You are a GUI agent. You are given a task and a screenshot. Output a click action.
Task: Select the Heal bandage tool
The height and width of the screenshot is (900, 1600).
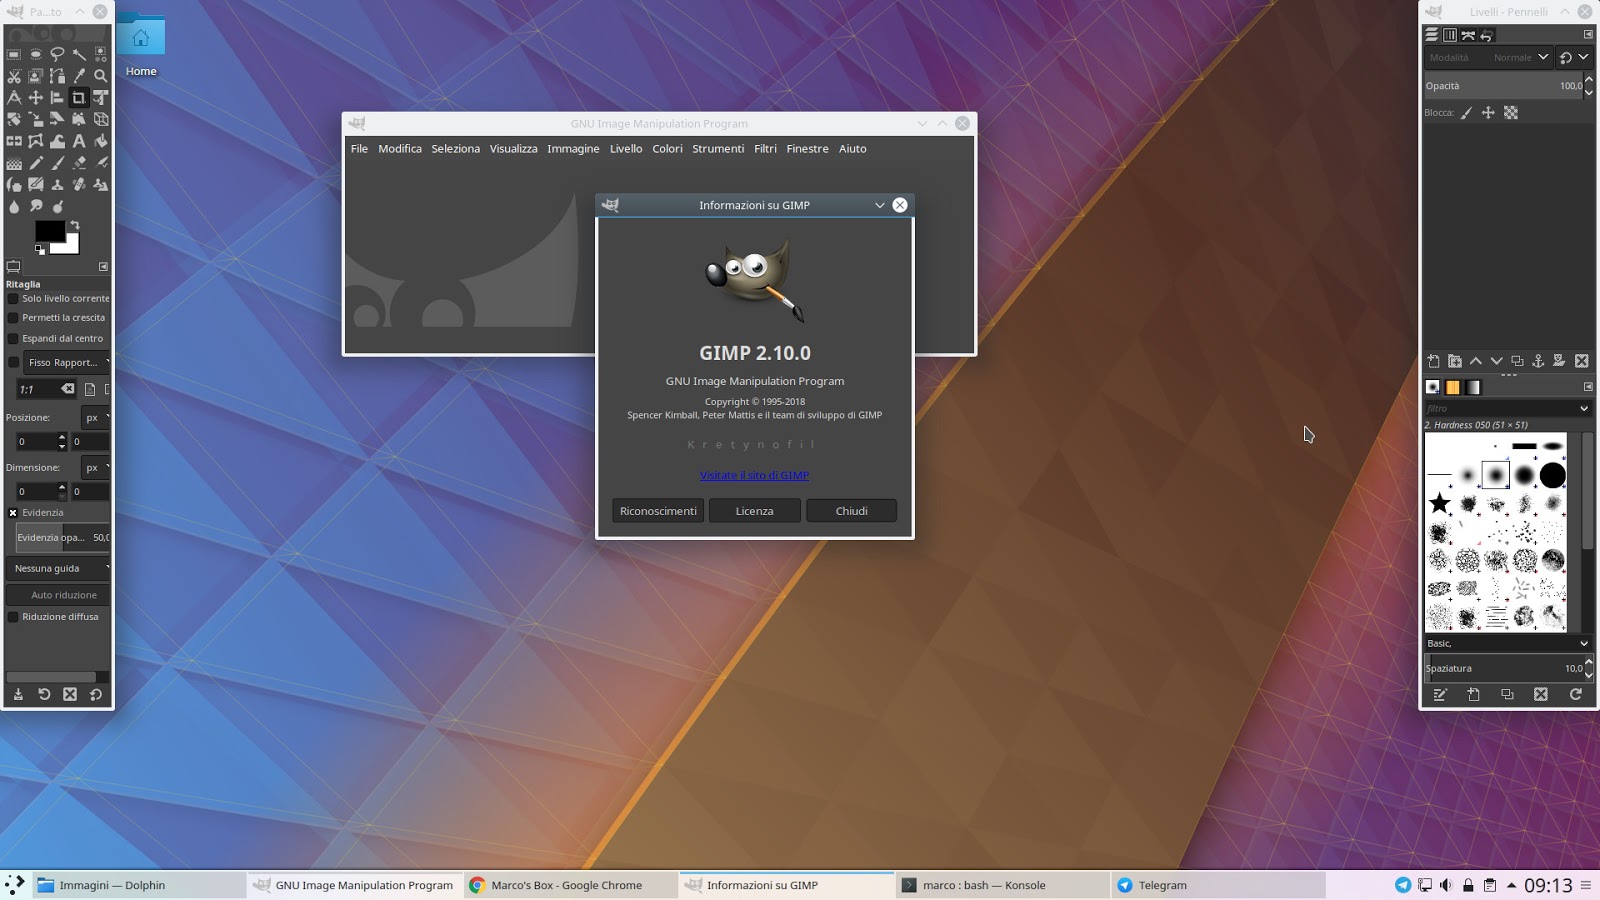pyautogui.click(x=79, y=185)
